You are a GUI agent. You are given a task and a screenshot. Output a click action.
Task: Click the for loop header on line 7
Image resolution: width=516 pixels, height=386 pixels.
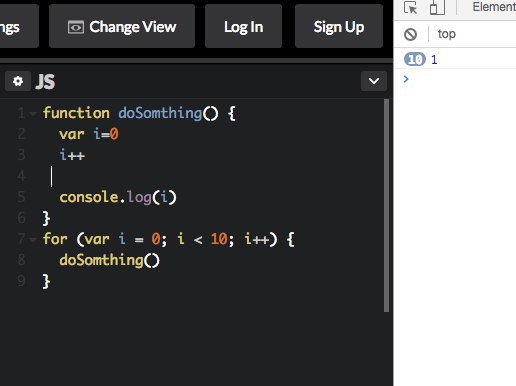pyautogui.click(x=169, y=239)
